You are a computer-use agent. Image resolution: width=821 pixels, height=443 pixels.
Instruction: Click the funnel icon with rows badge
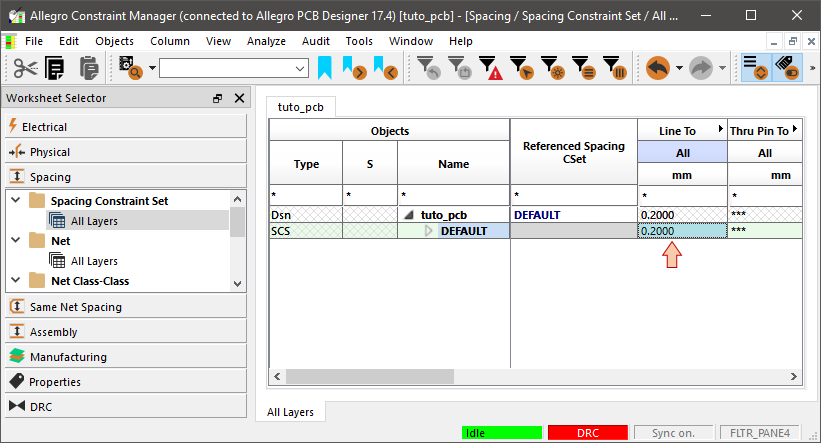pos(583,68)
